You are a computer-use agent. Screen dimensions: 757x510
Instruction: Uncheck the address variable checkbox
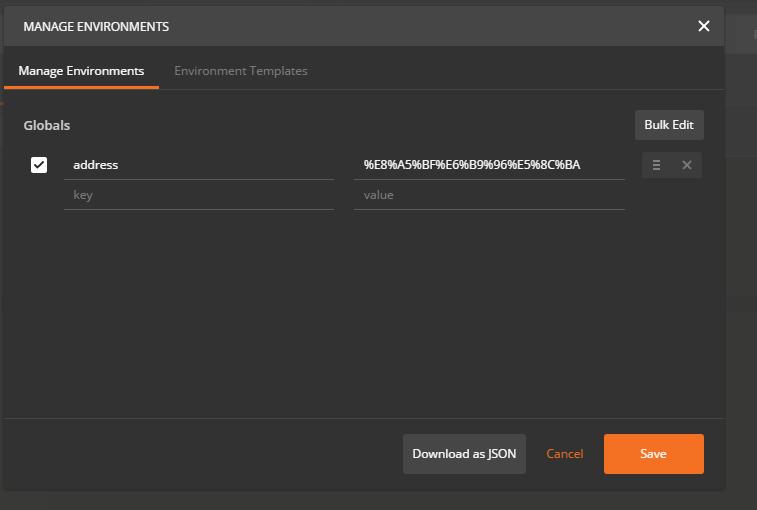pyautogui.click(x=39, y=165)
